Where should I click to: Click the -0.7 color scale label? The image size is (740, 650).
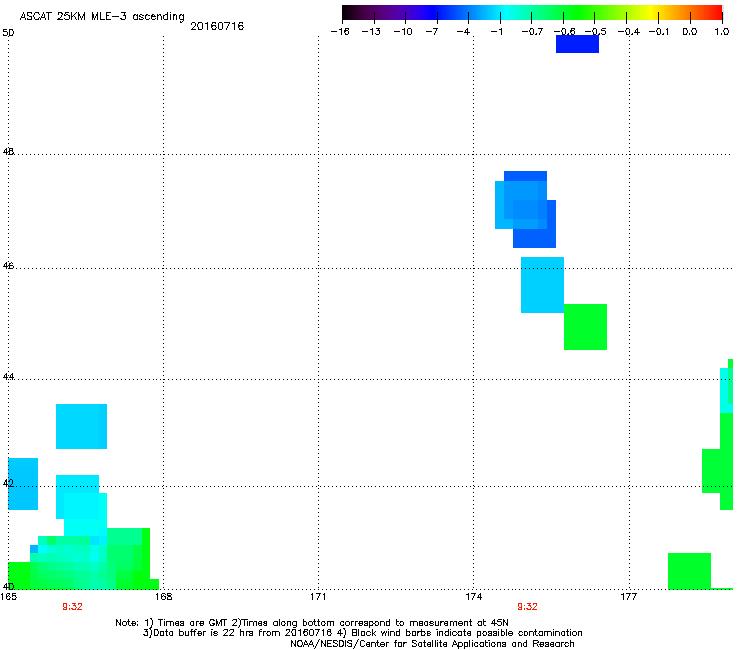(x=532, y=32)
